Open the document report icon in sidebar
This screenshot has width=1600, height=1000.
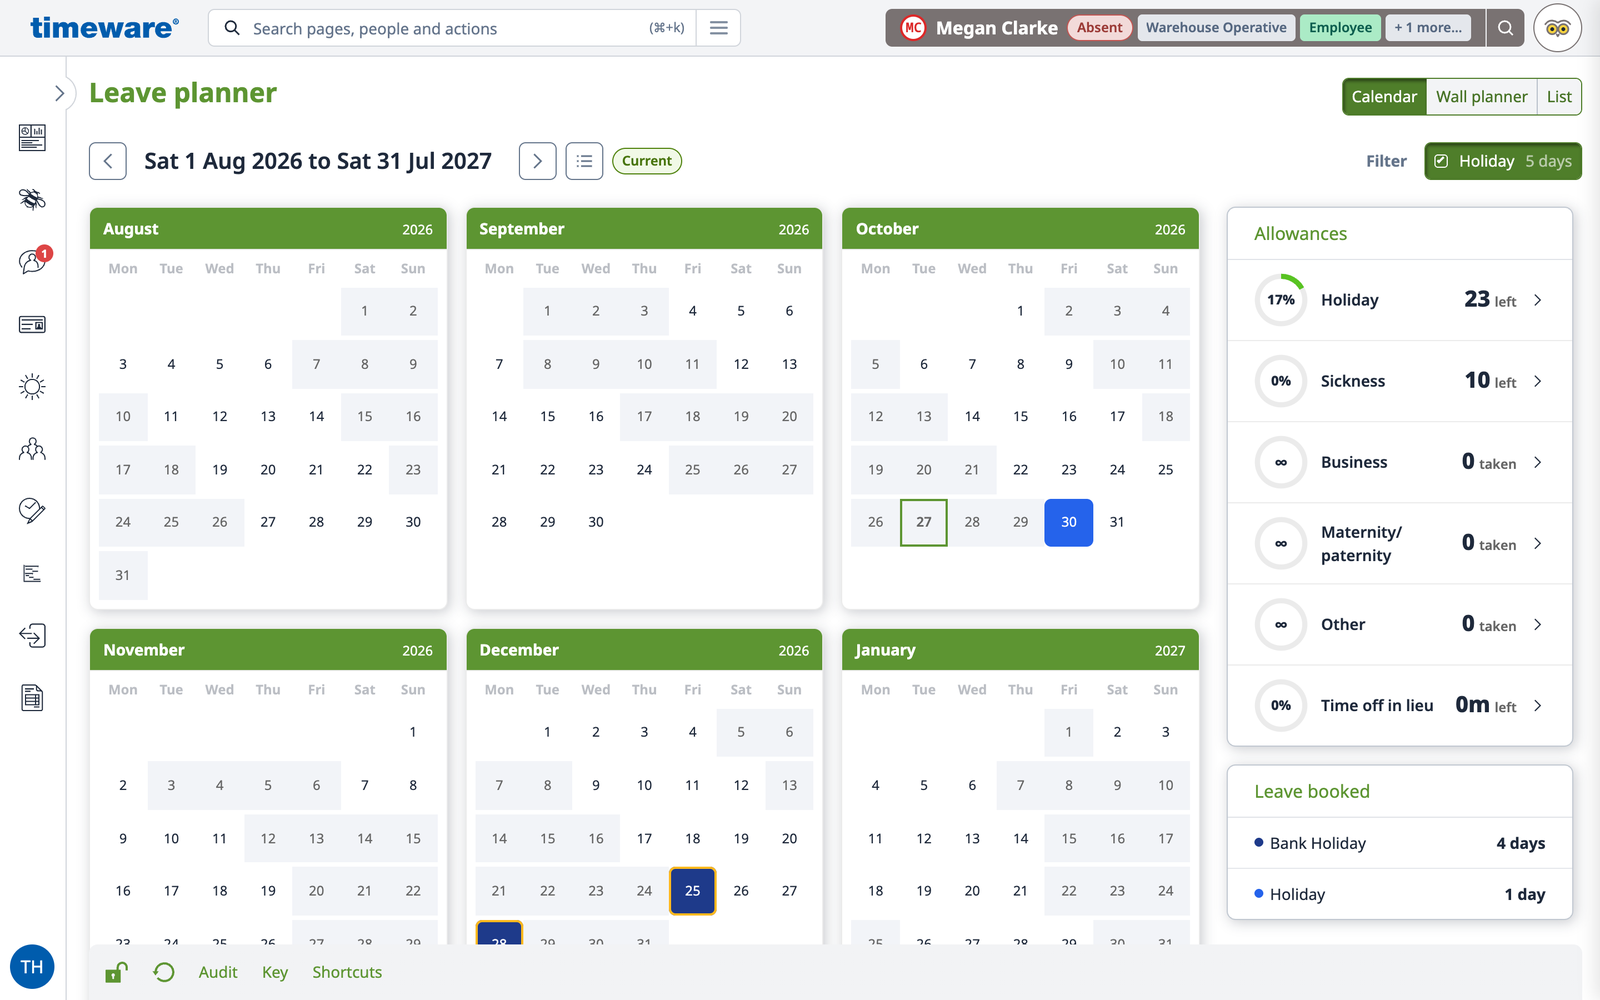coord(32,698)
